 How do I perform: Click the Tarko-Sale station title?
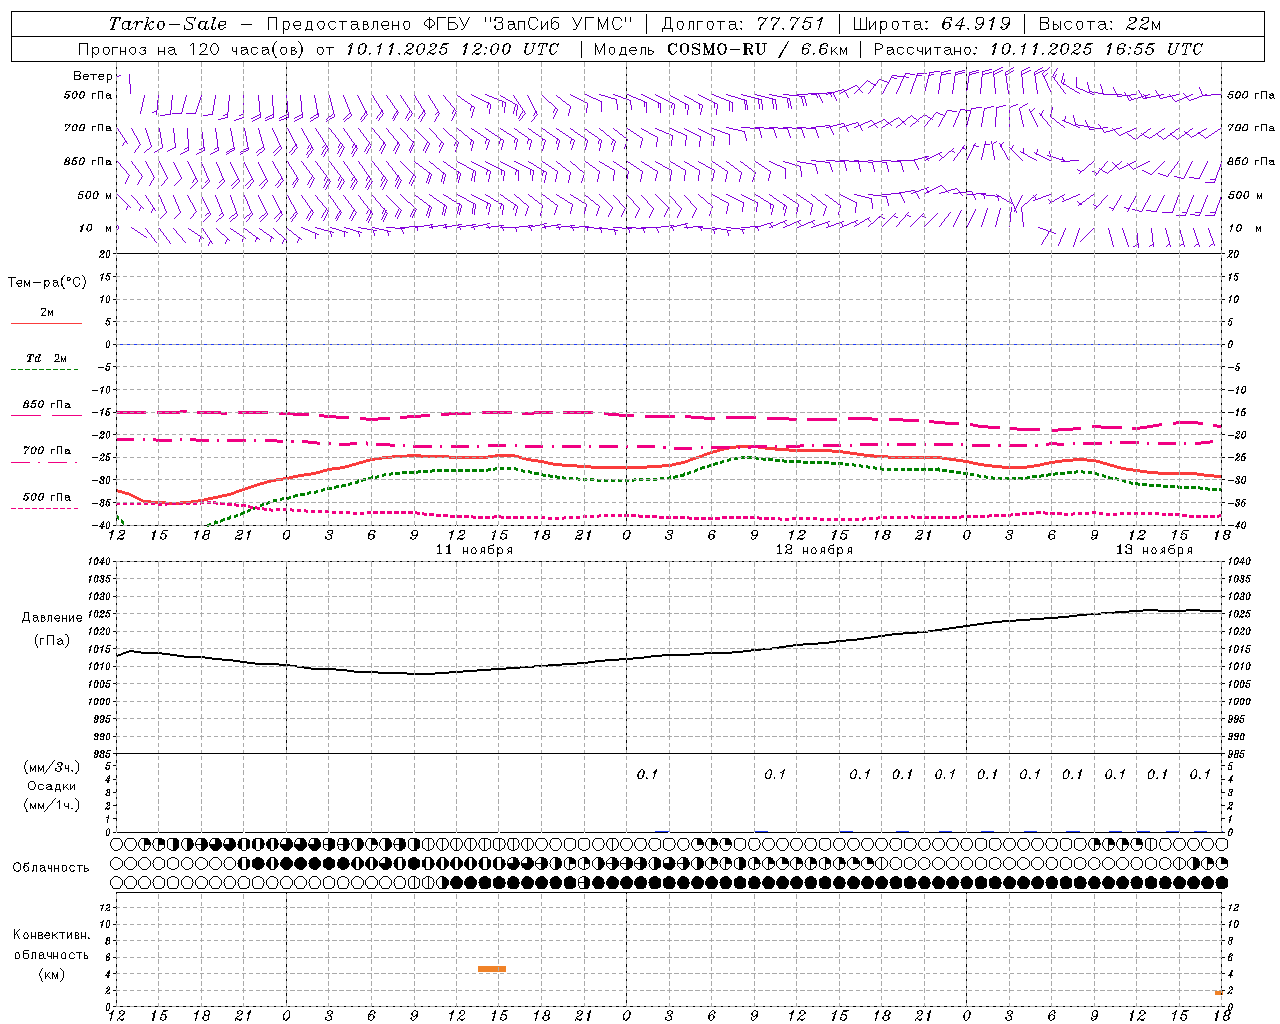pos(167,24)
